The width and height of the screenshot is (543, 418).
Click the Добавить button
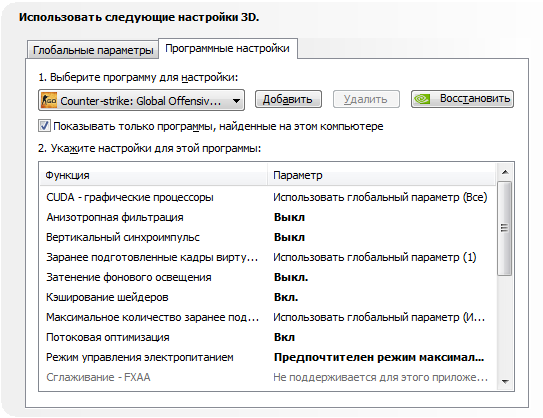tap(288, 99)
